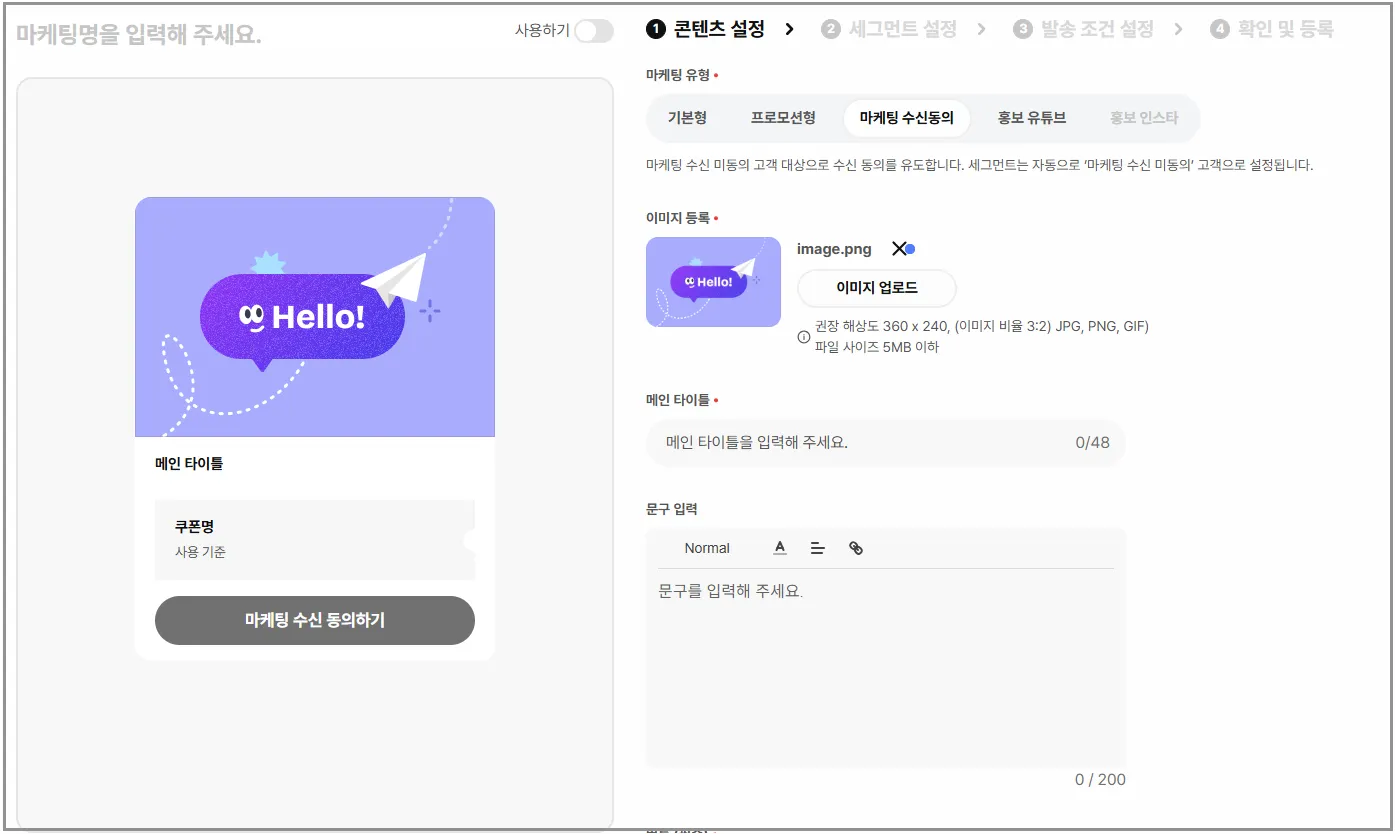Insert a link with the chain icon
This screenshot has height=834, width=1395.
(855, 548)
